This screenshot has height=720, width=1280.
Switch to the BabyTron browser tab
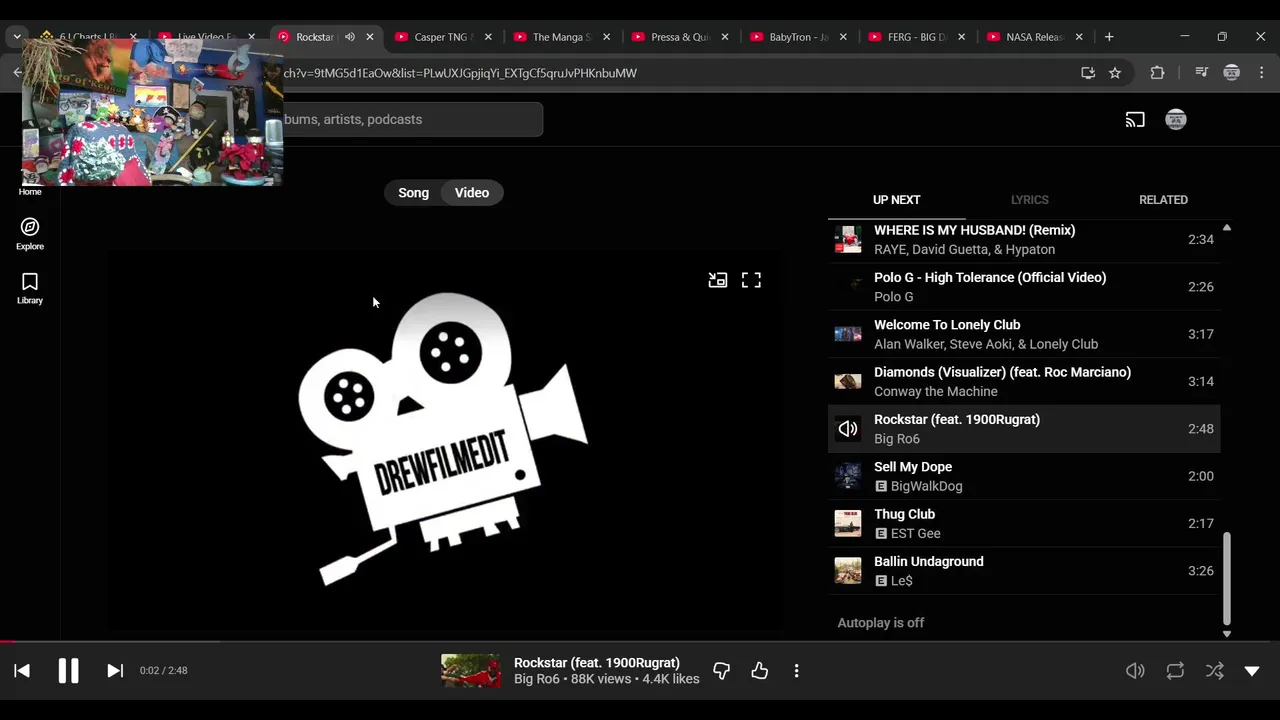[x=798, y=37]
